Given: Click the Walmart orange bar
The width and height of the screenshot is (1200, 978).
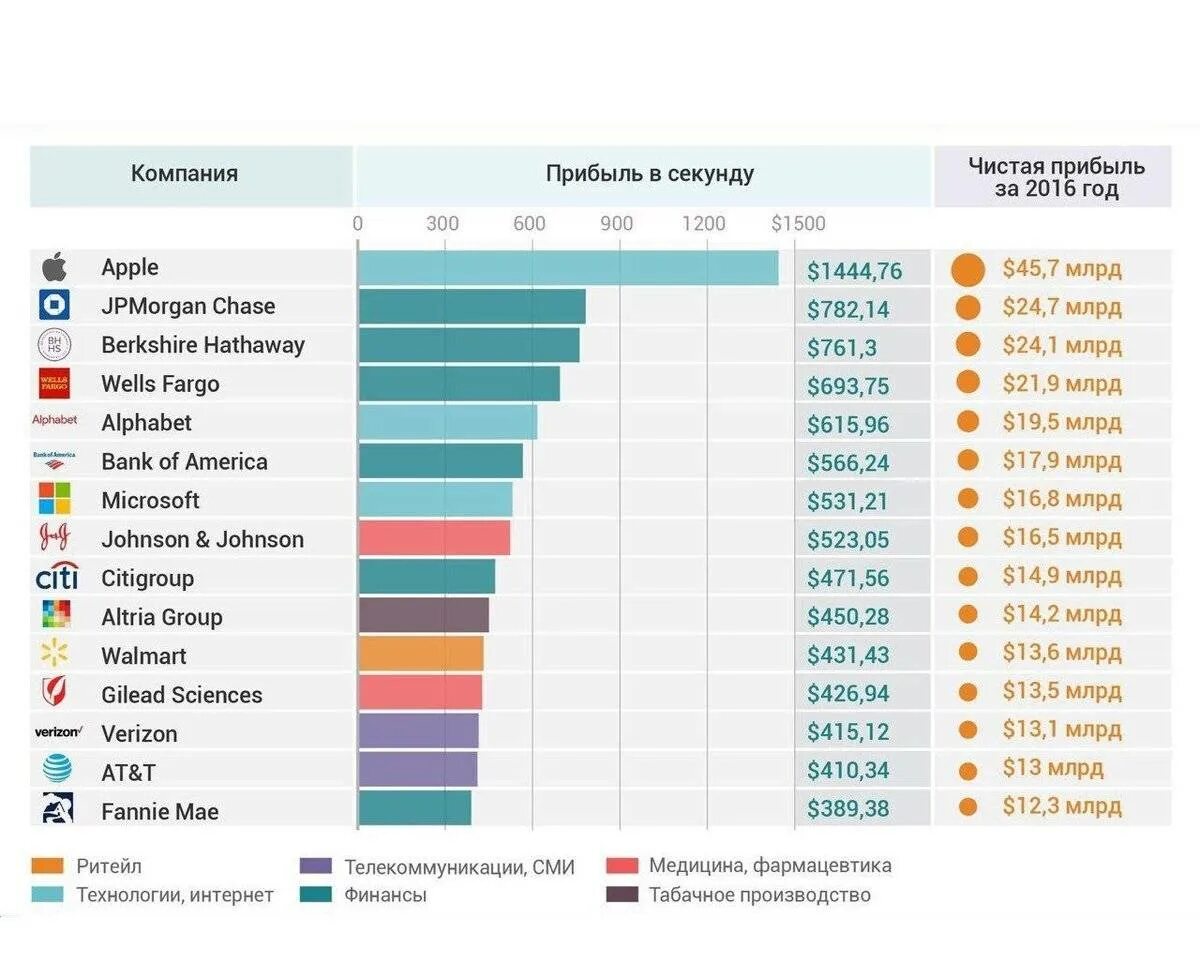Looking at the screenshot, I should 421,654.
